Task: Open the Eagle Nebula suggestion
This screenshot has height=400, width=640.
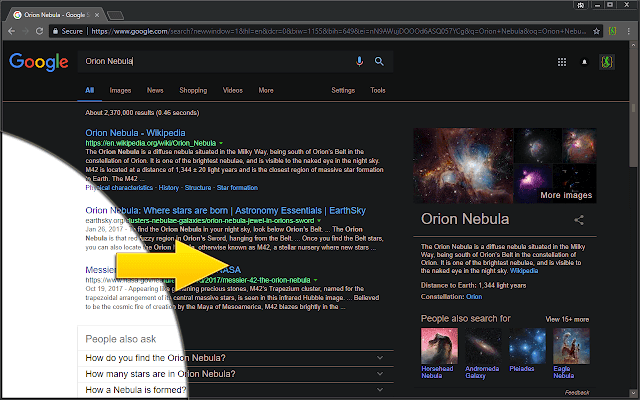Action: pos(571,353)
